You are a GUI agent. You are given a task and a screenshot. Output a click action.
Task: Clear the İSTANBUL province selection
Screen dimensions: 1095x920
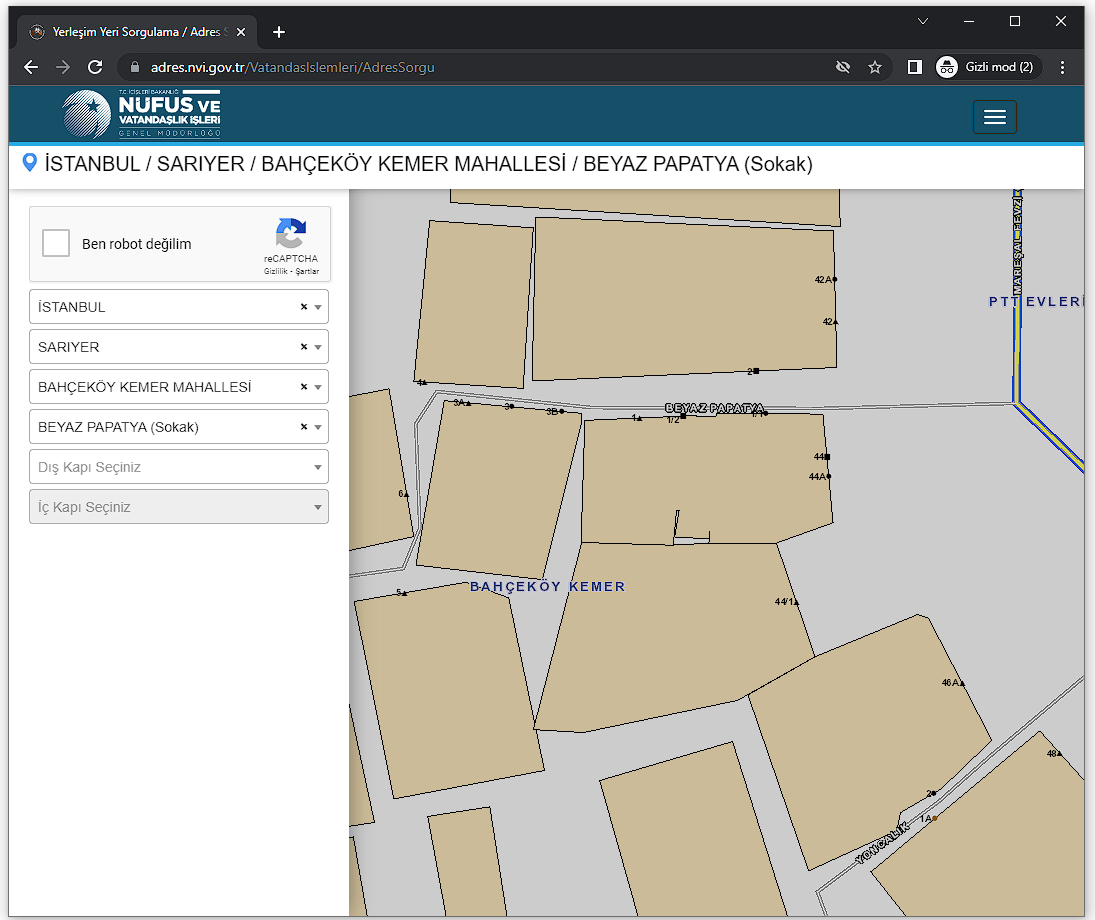[303, 307]
